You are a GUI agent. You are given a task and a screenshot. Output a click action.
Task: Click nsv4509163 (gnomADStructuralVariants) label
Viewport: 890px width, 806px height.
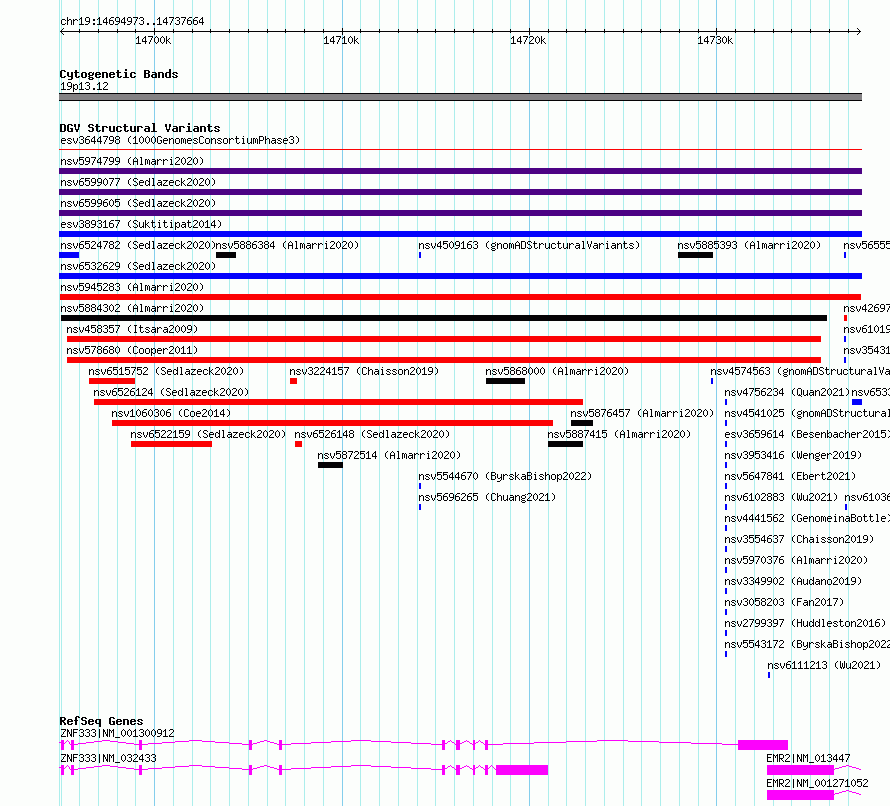click(529, 245)
